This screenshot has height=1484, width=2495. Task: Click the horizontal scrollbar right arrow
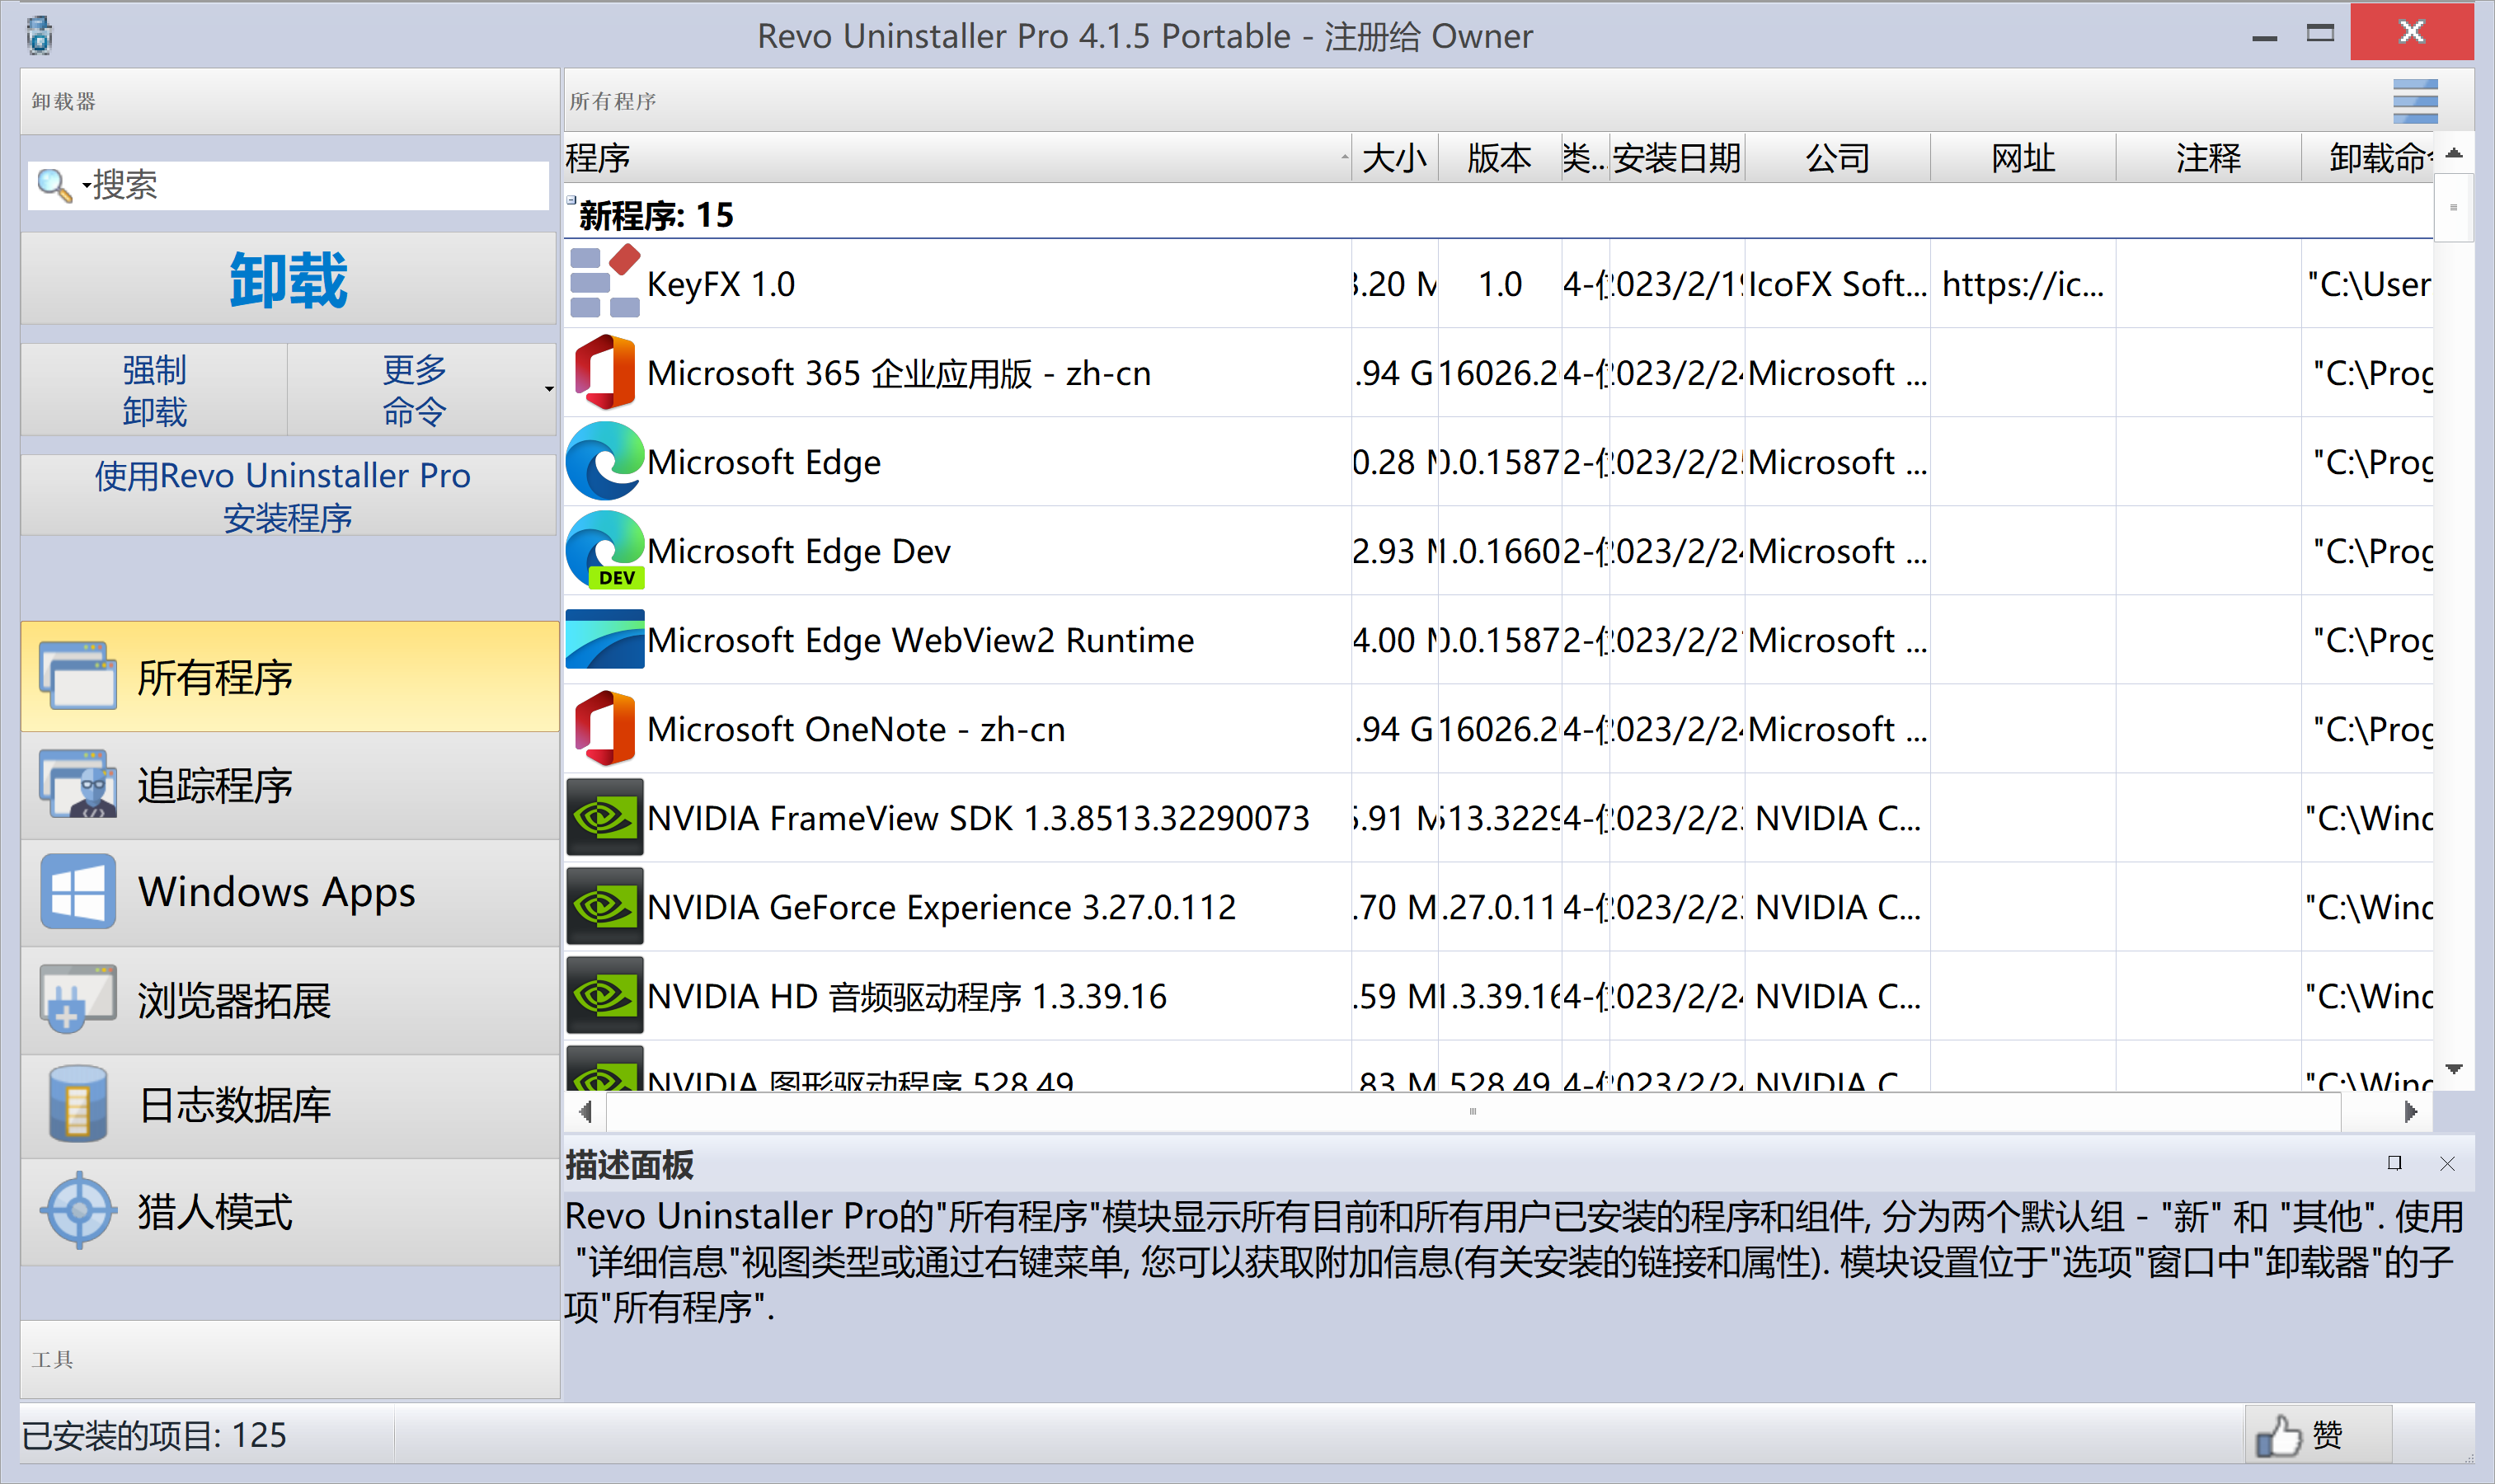[x=2411, y=1111]
